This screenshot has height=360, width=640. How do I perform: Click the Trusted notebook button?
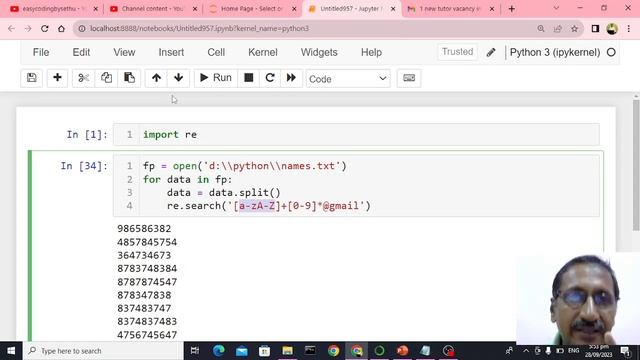point(457,52)
